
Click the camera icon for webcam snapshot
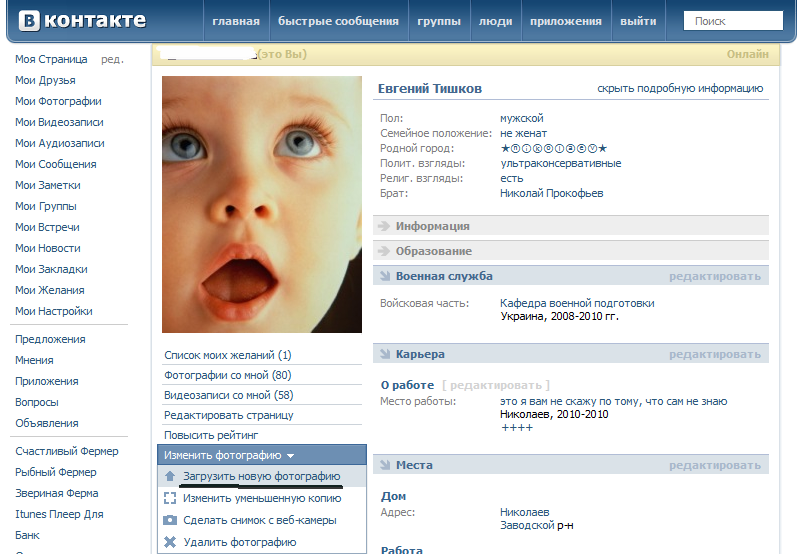coord(170,520)
